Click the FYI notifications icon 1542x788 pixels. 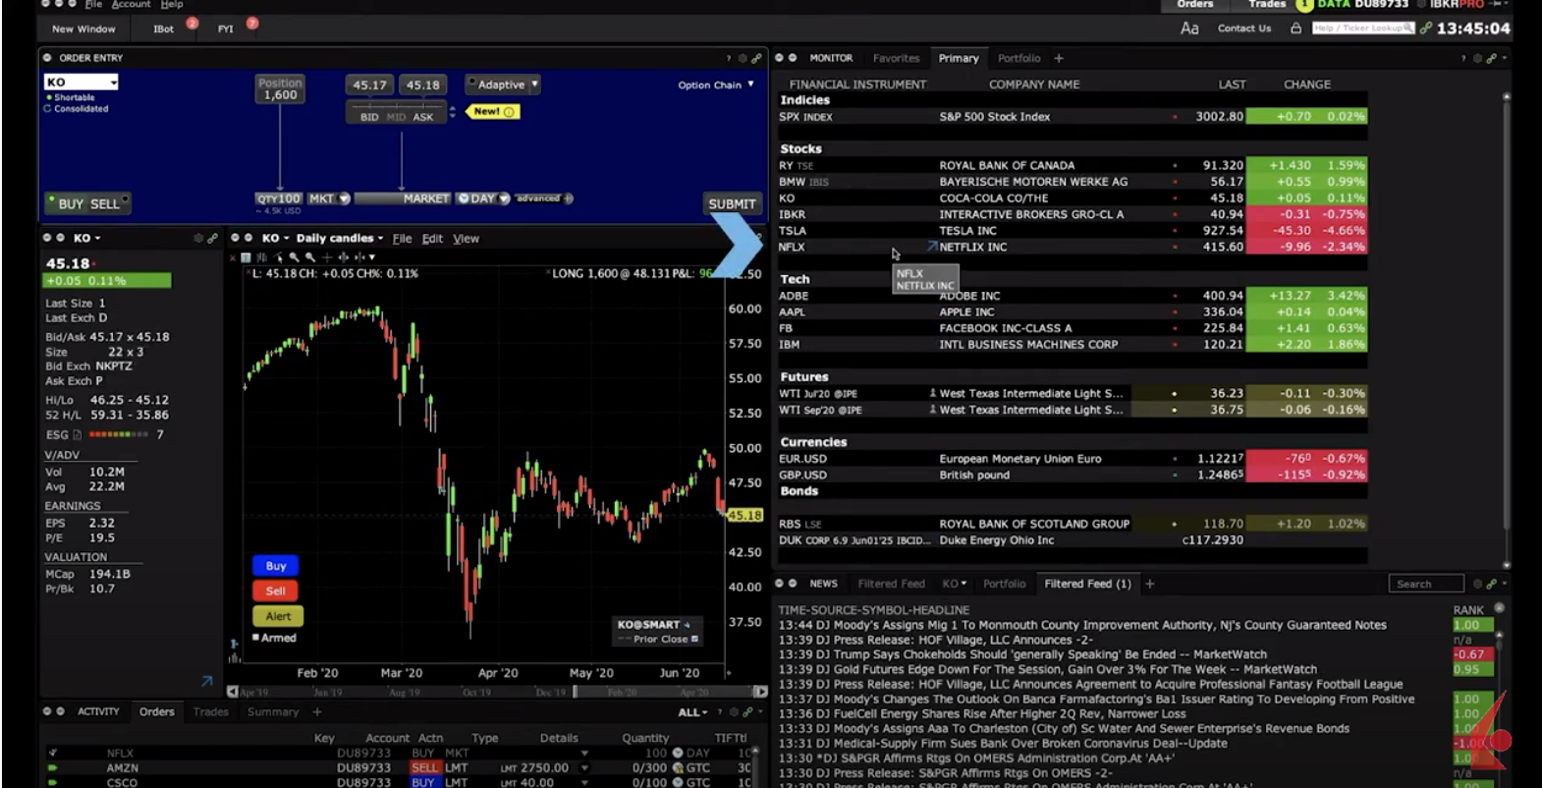[226, 29]
